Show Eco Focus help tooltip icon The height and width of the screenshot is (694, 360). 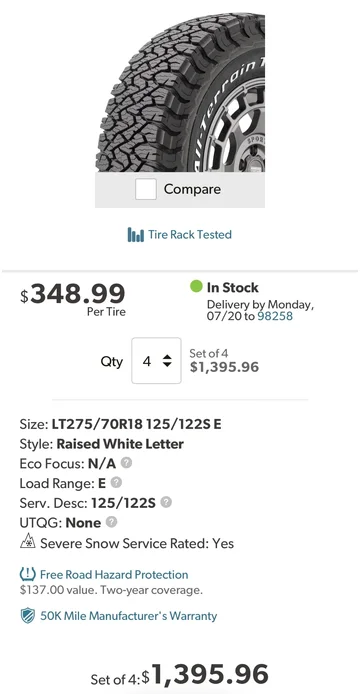[x=126, y=463]
